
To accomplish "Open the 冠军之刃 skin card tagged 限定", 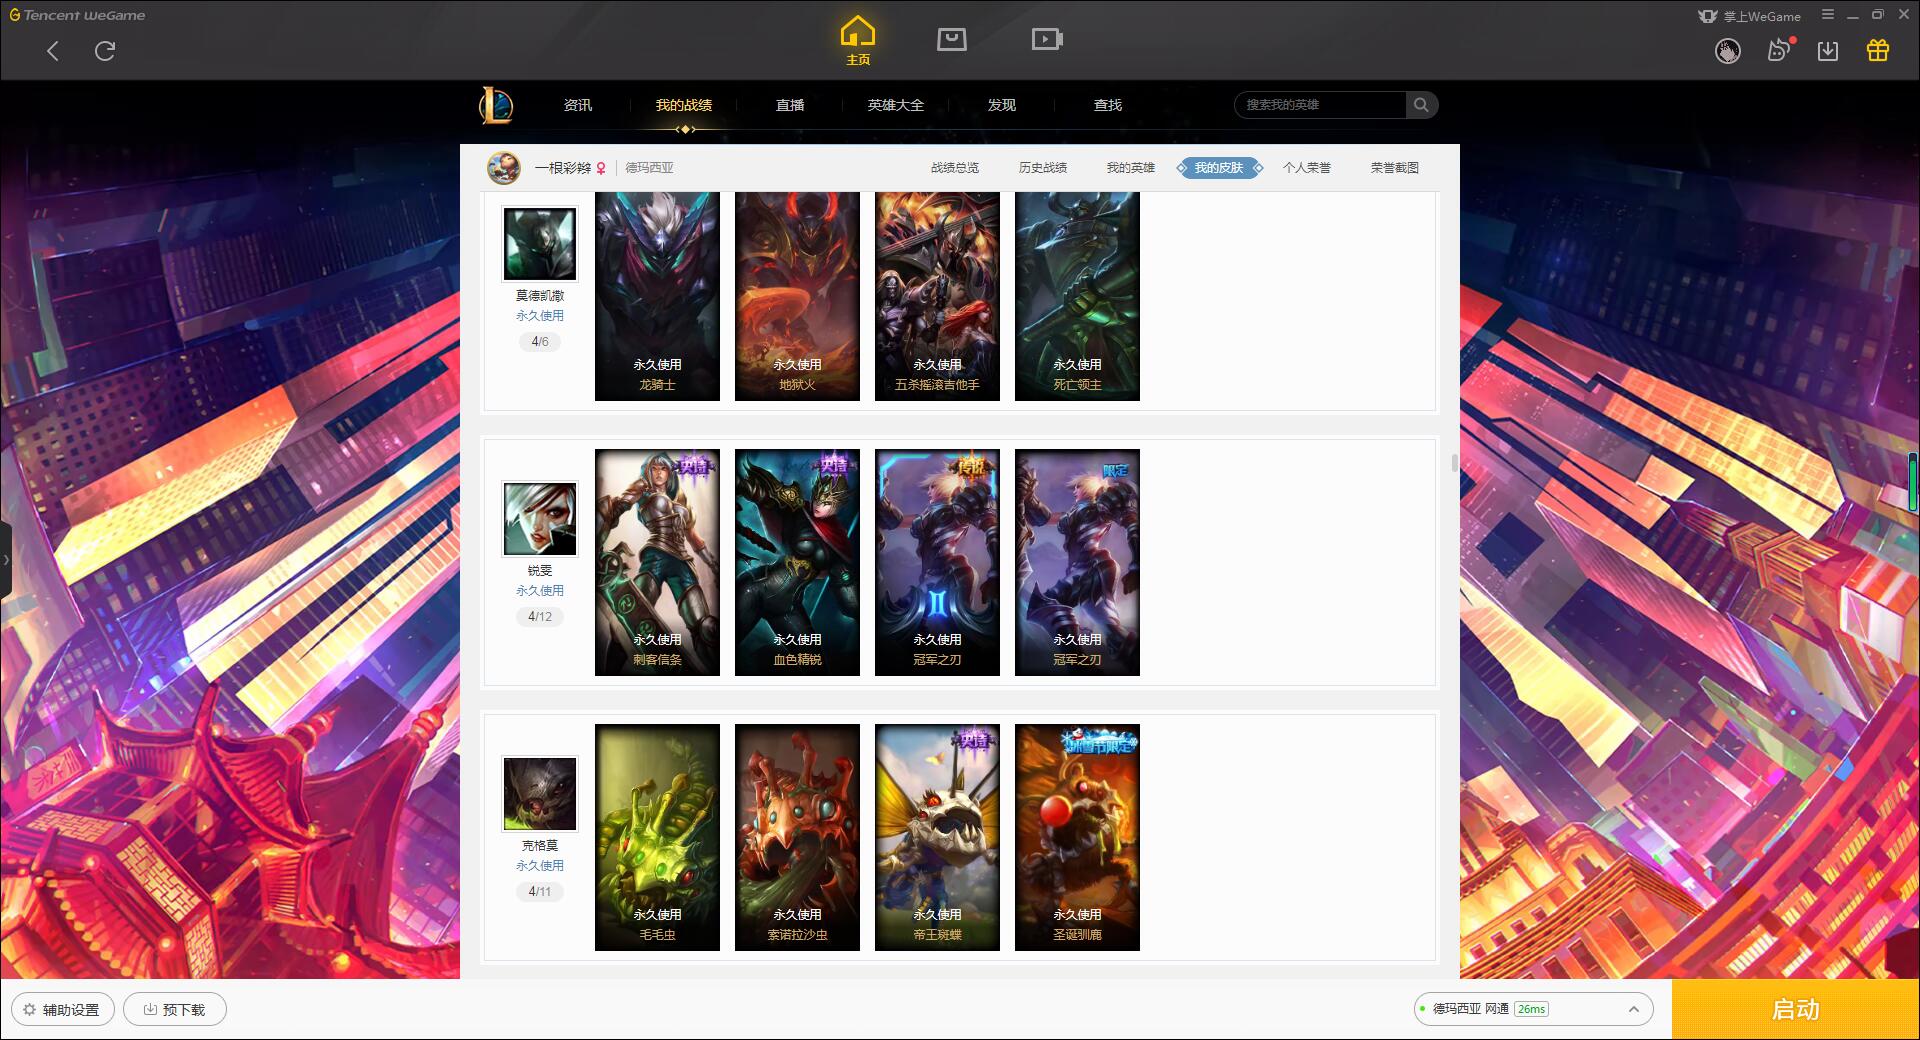I will click(1077, 562).
